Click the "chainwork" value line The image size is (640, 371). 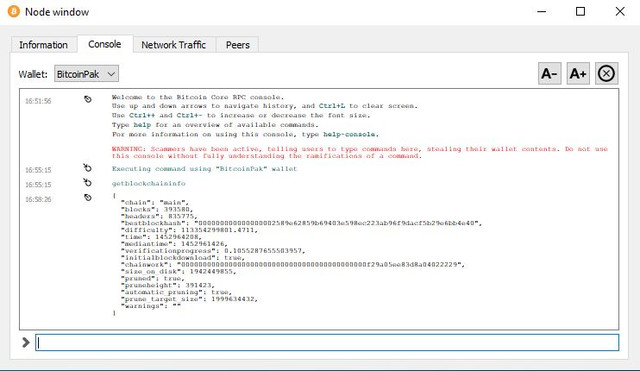[x=293, y=264]
